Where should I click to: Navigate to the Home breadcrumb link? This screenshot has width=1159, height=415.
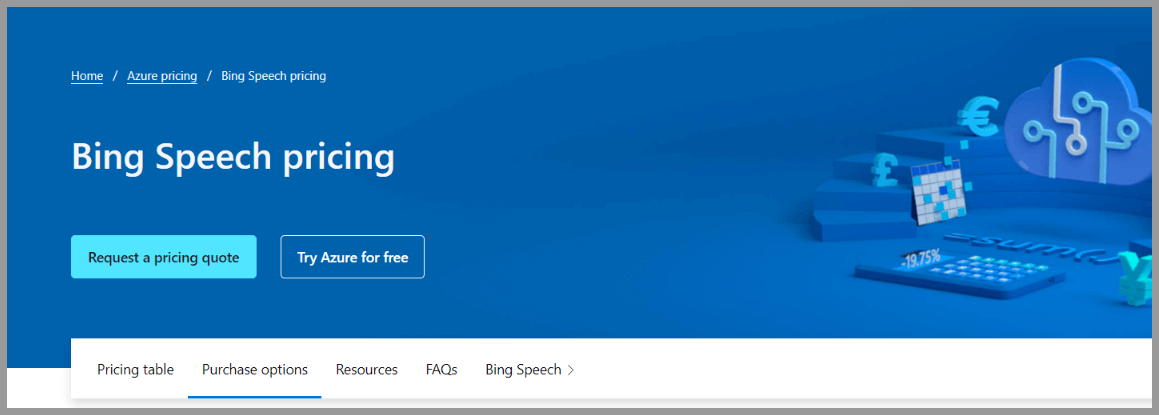pyautogui.click(x=87, y=76)
